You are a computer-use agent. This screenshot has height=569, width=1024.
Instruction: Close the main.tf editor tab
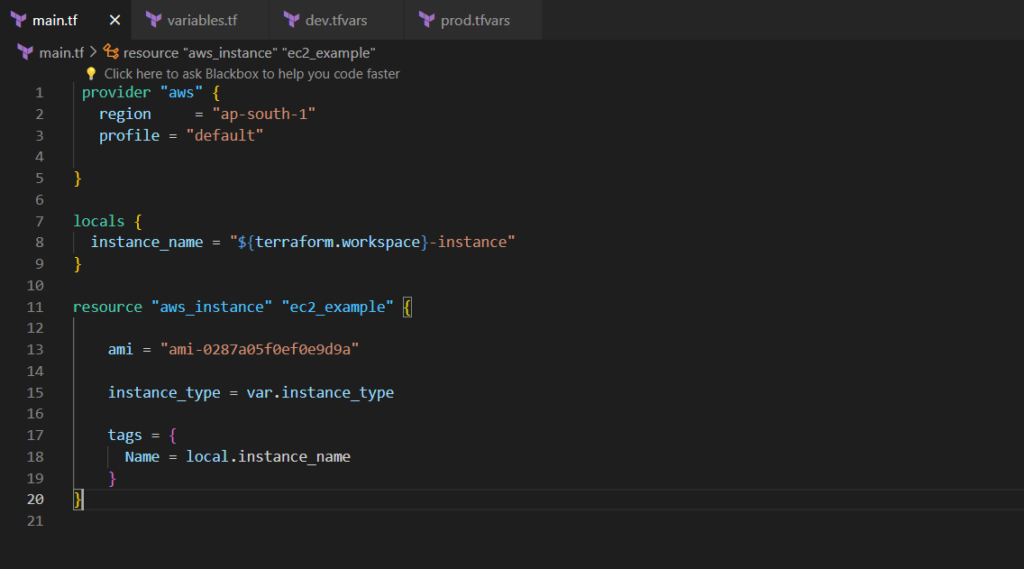click(115, 20)
